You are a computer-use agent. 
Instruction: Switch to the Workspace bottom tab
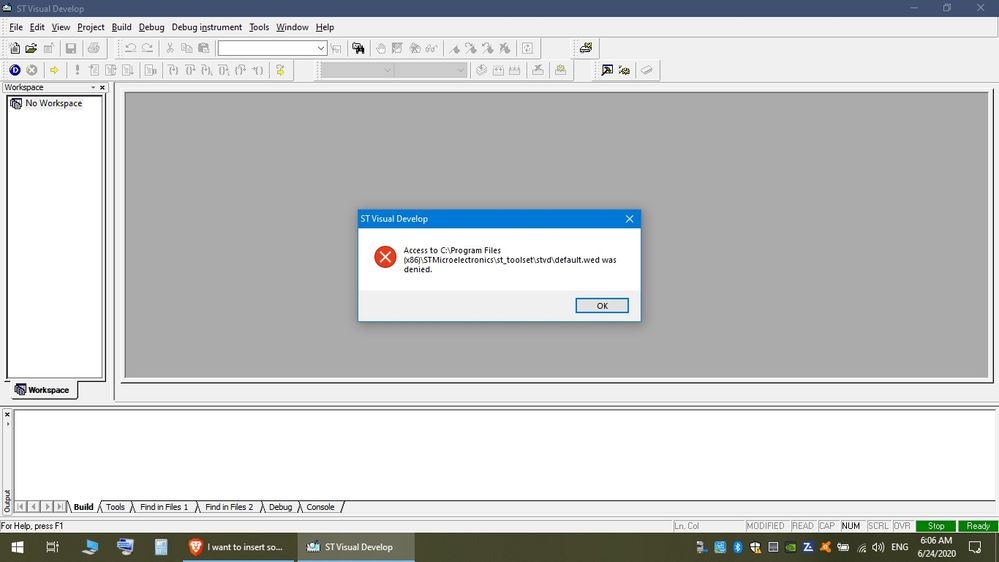click(43, 390)
